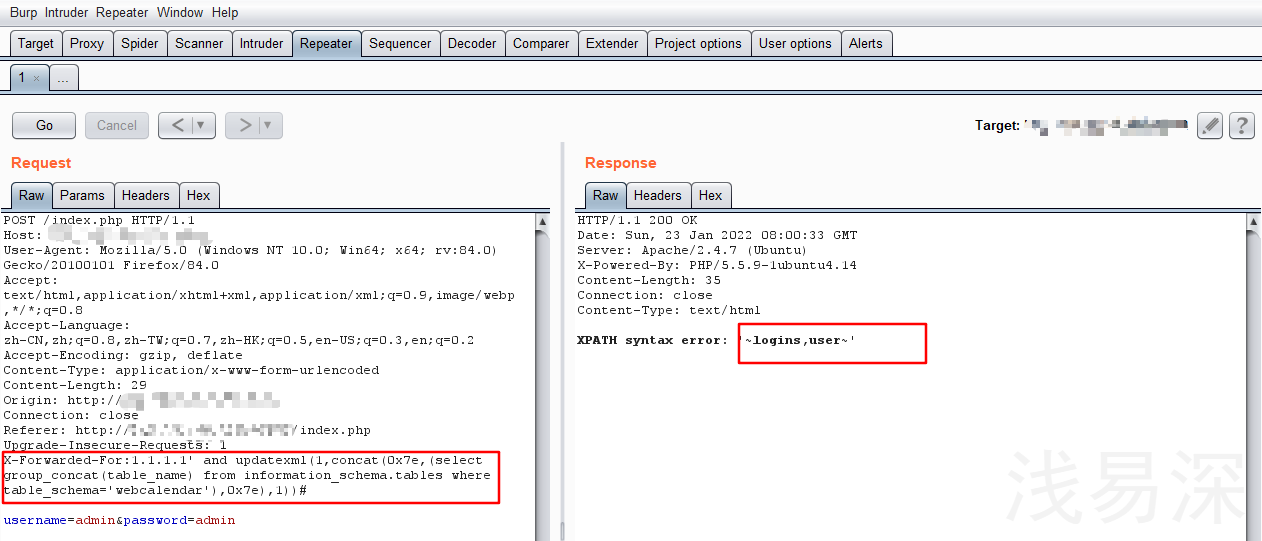
Task: Switch to the Target tab
Action: click(x=36, y=44)
